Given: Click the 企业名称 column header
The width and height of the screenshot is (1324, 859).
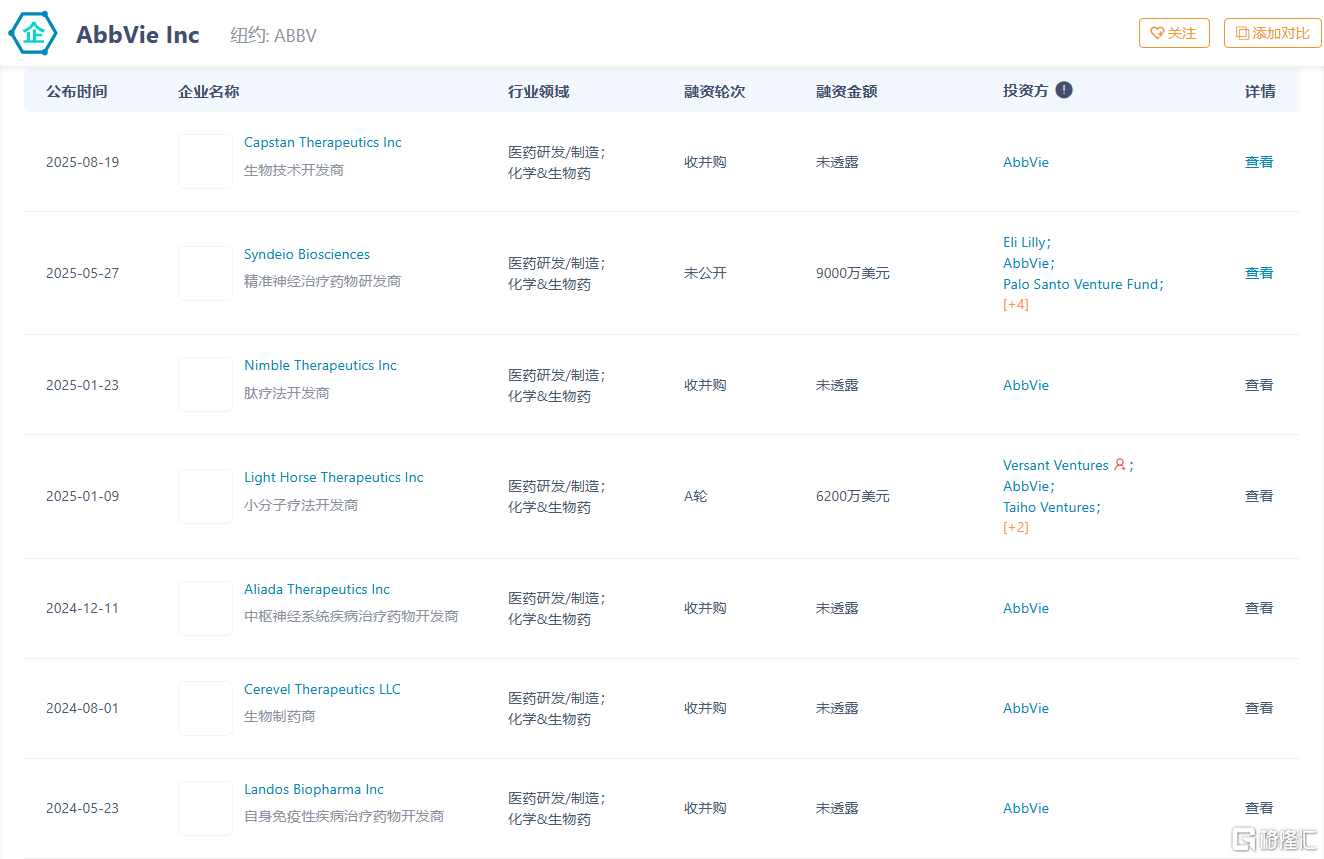Looking at the screenshot, I should [208, 91].
